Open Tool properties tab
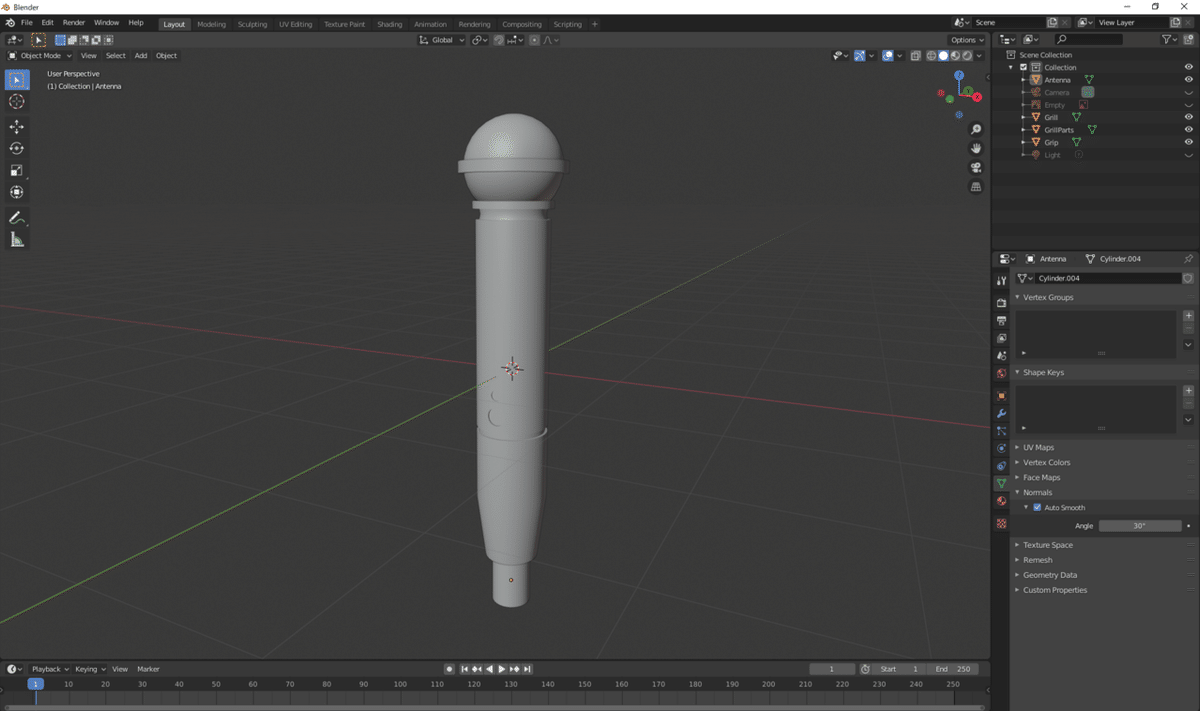1200x711 pixels. [x=1001, y=281]
